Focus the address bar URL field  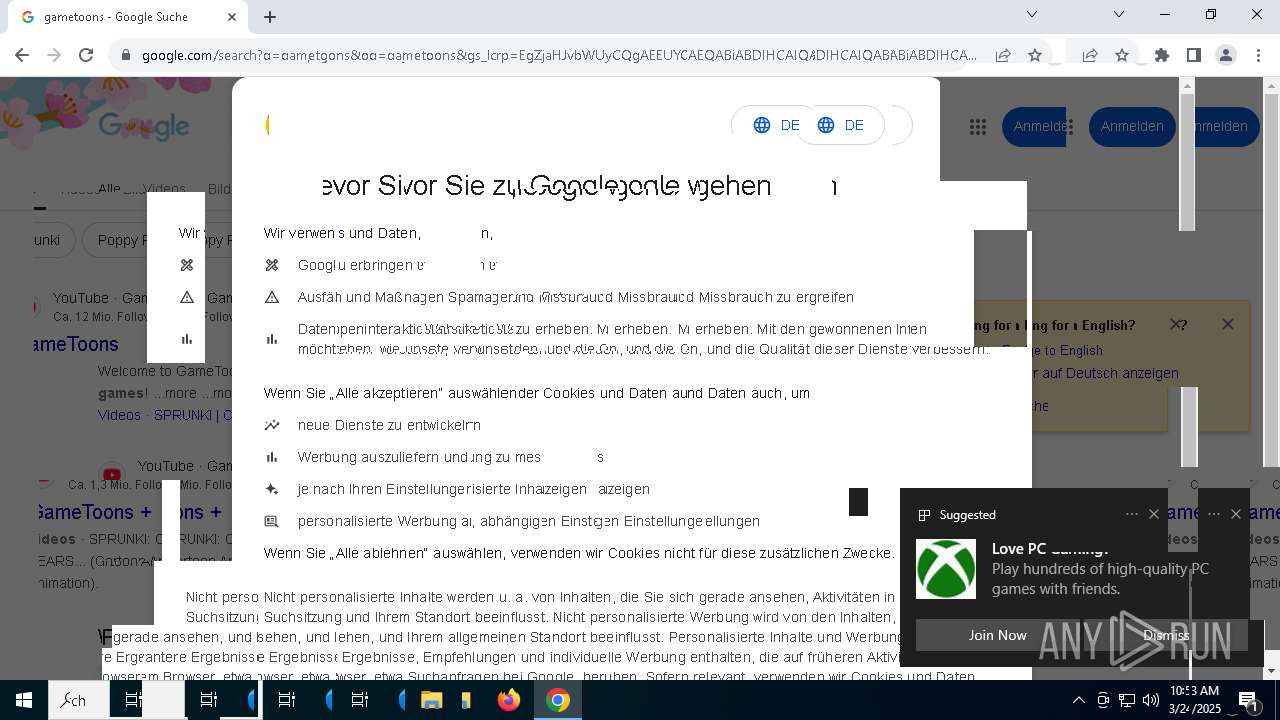560,55
